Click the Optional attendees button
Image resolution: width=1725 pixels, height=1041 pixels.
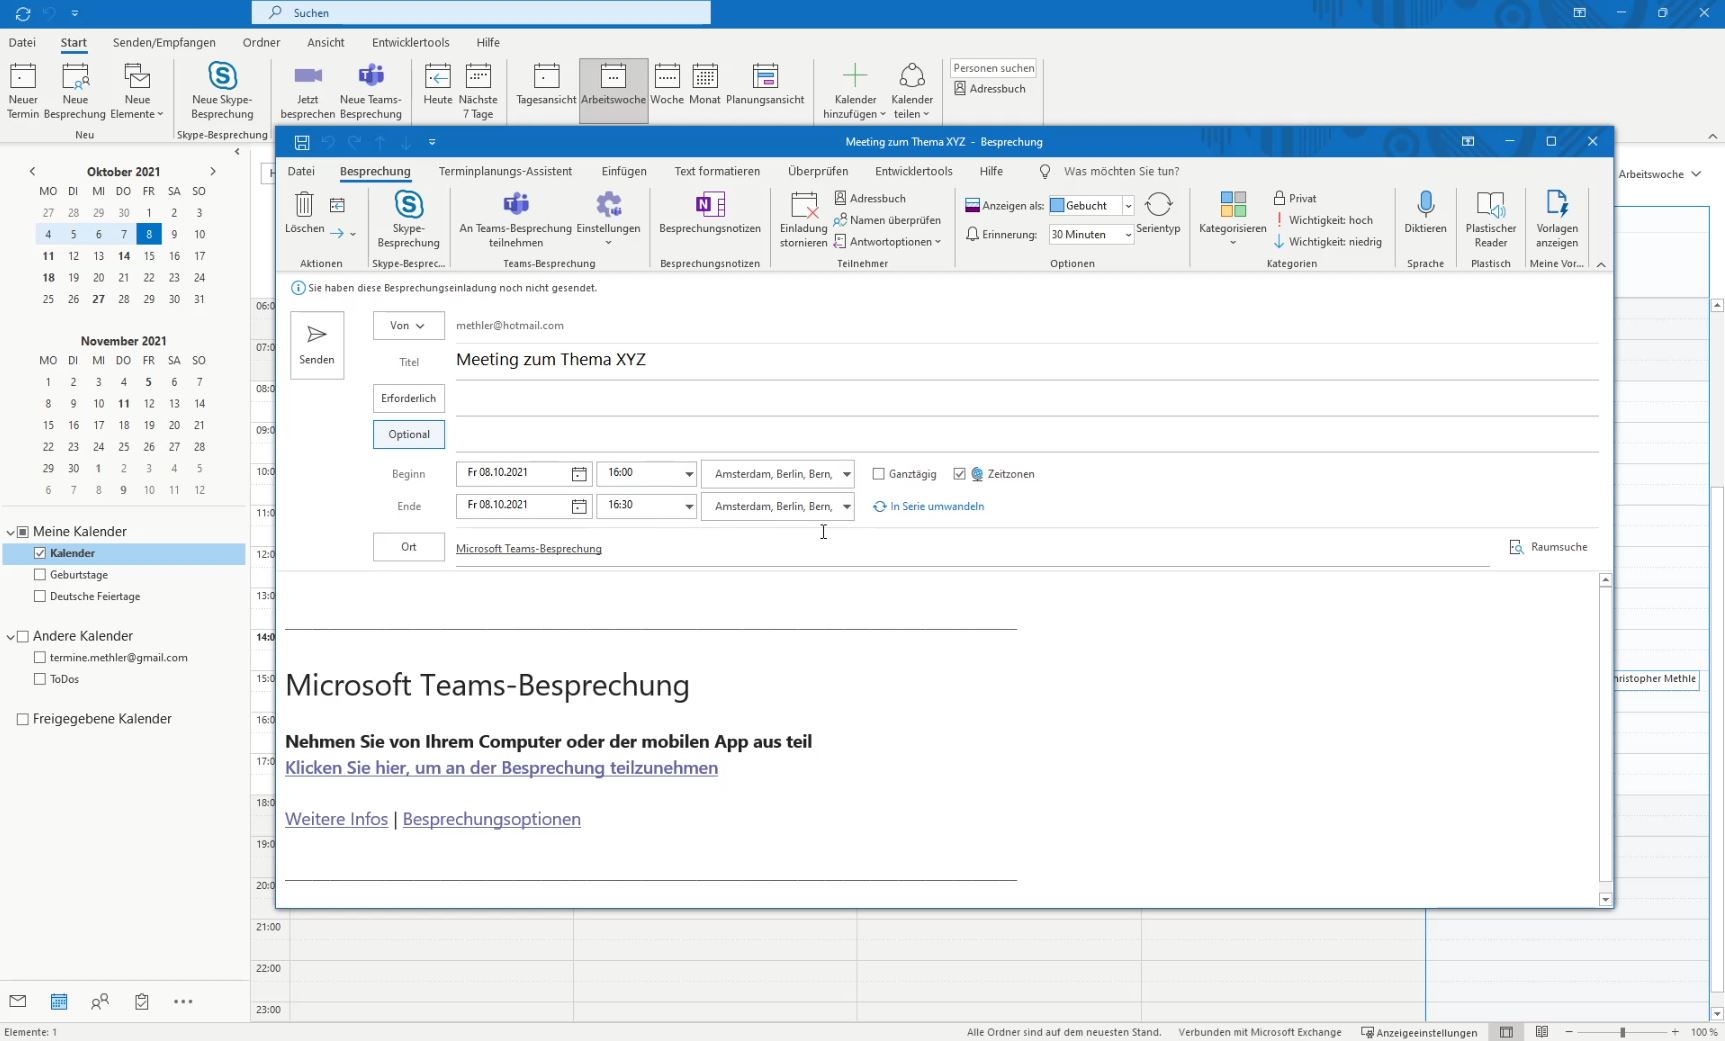[x=408, y=434]
